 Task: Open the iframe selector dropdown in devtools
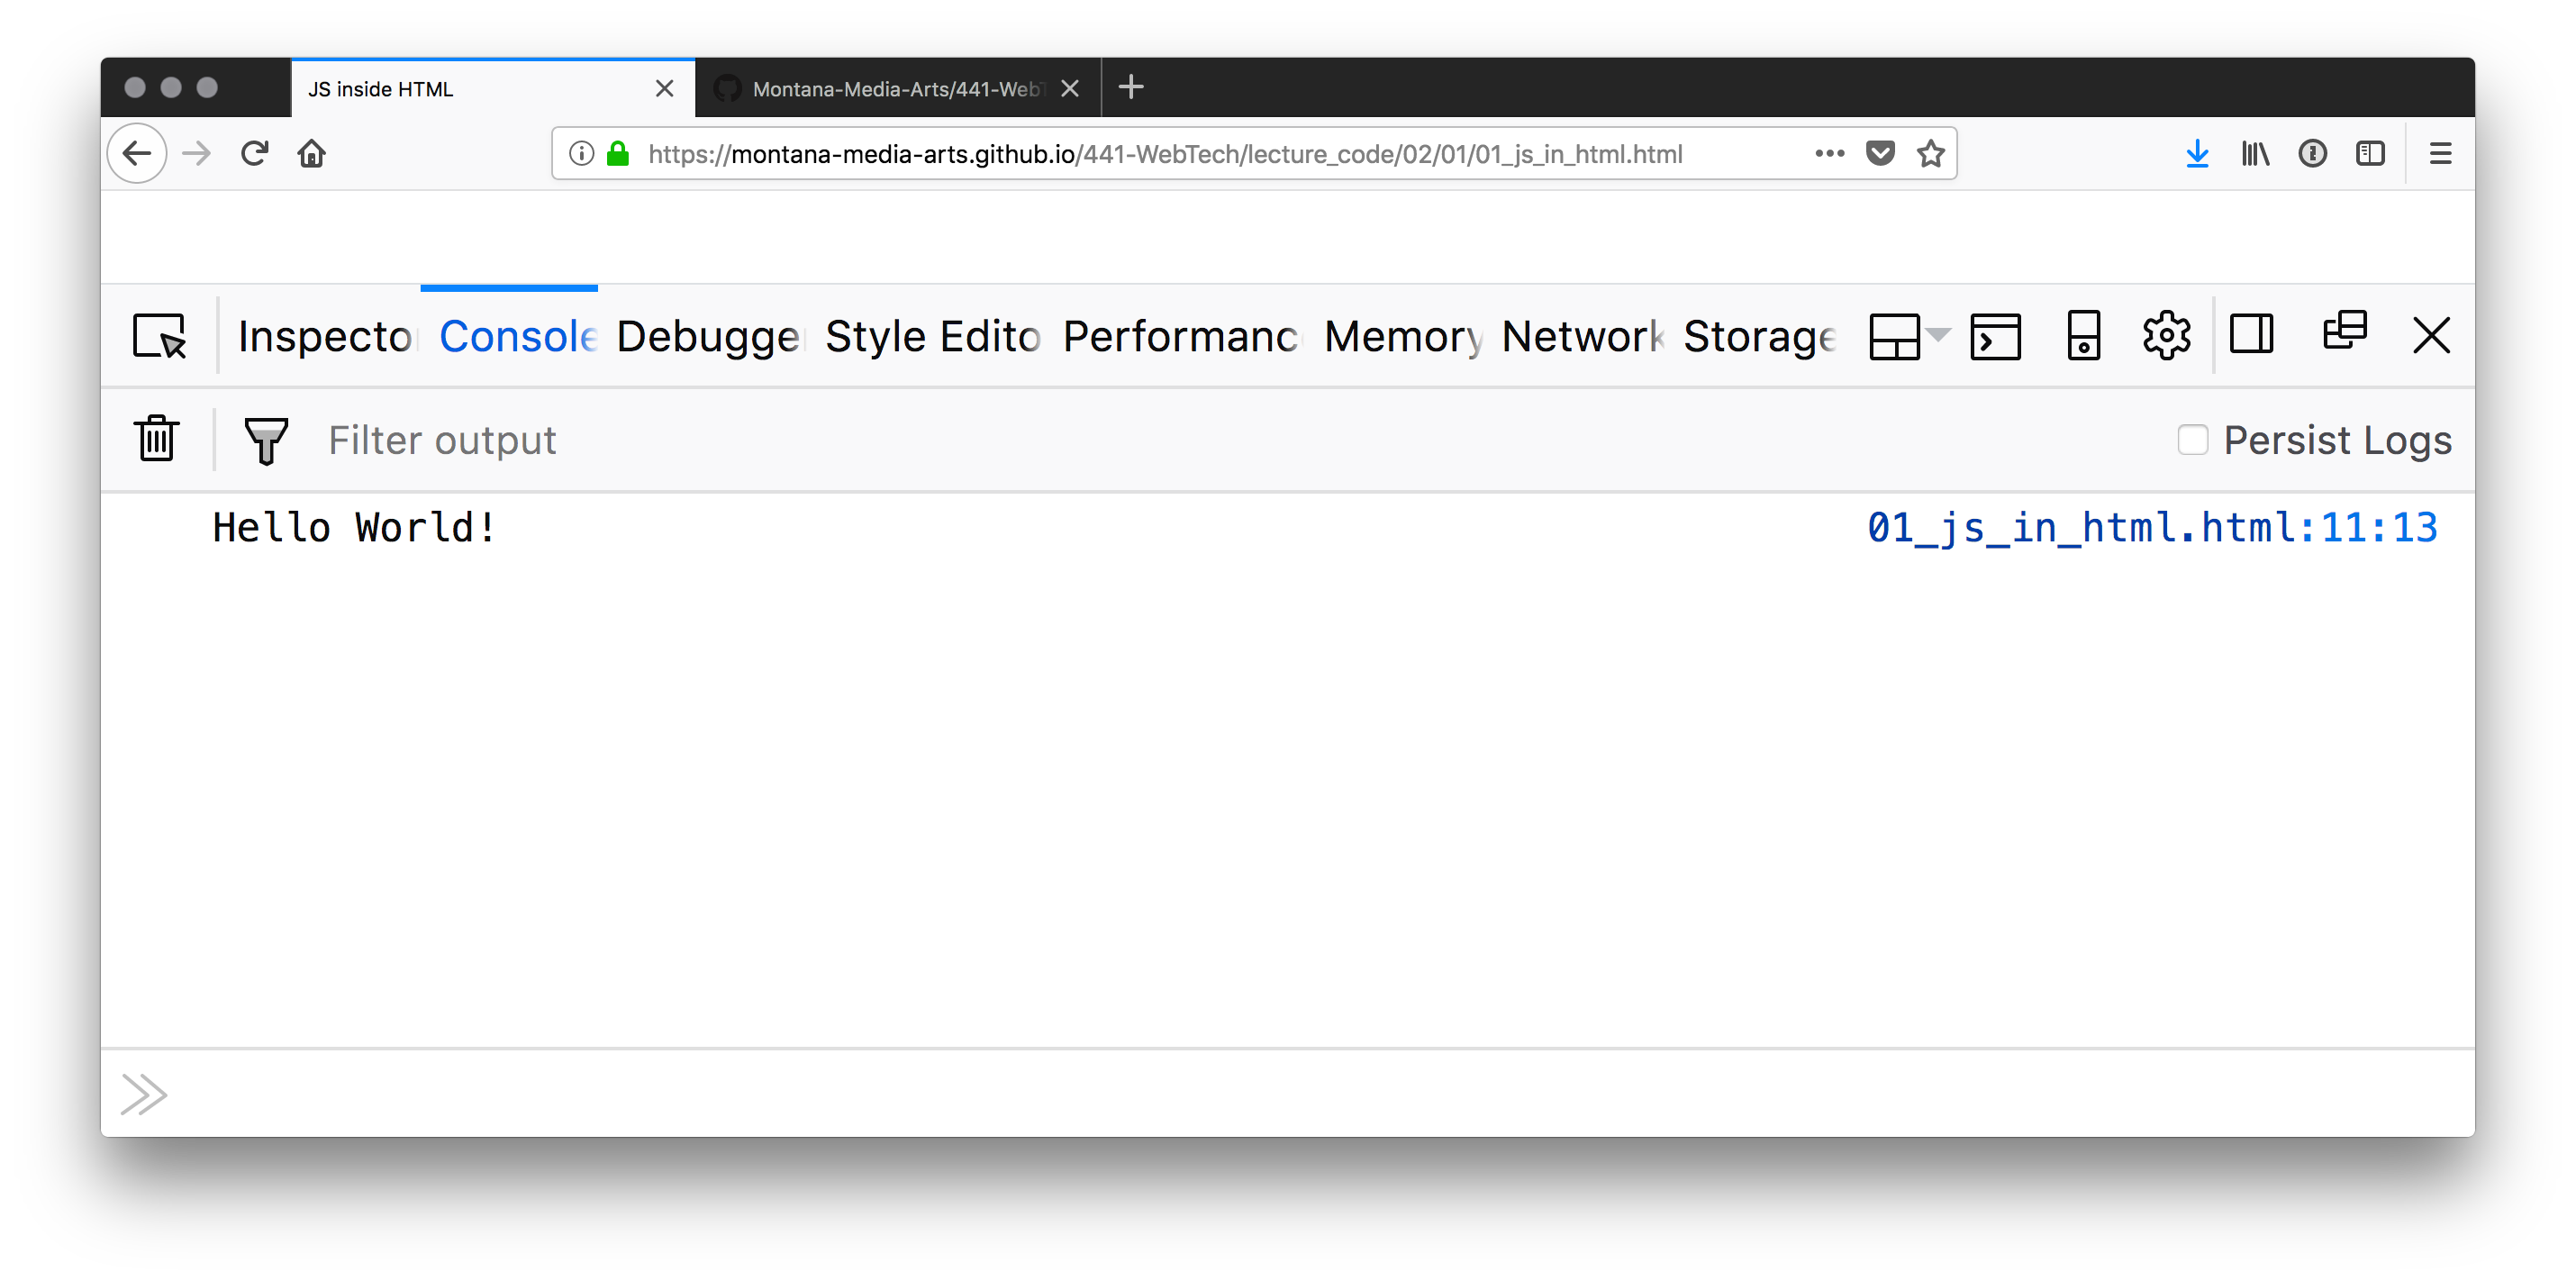(x=1909, y=336)
